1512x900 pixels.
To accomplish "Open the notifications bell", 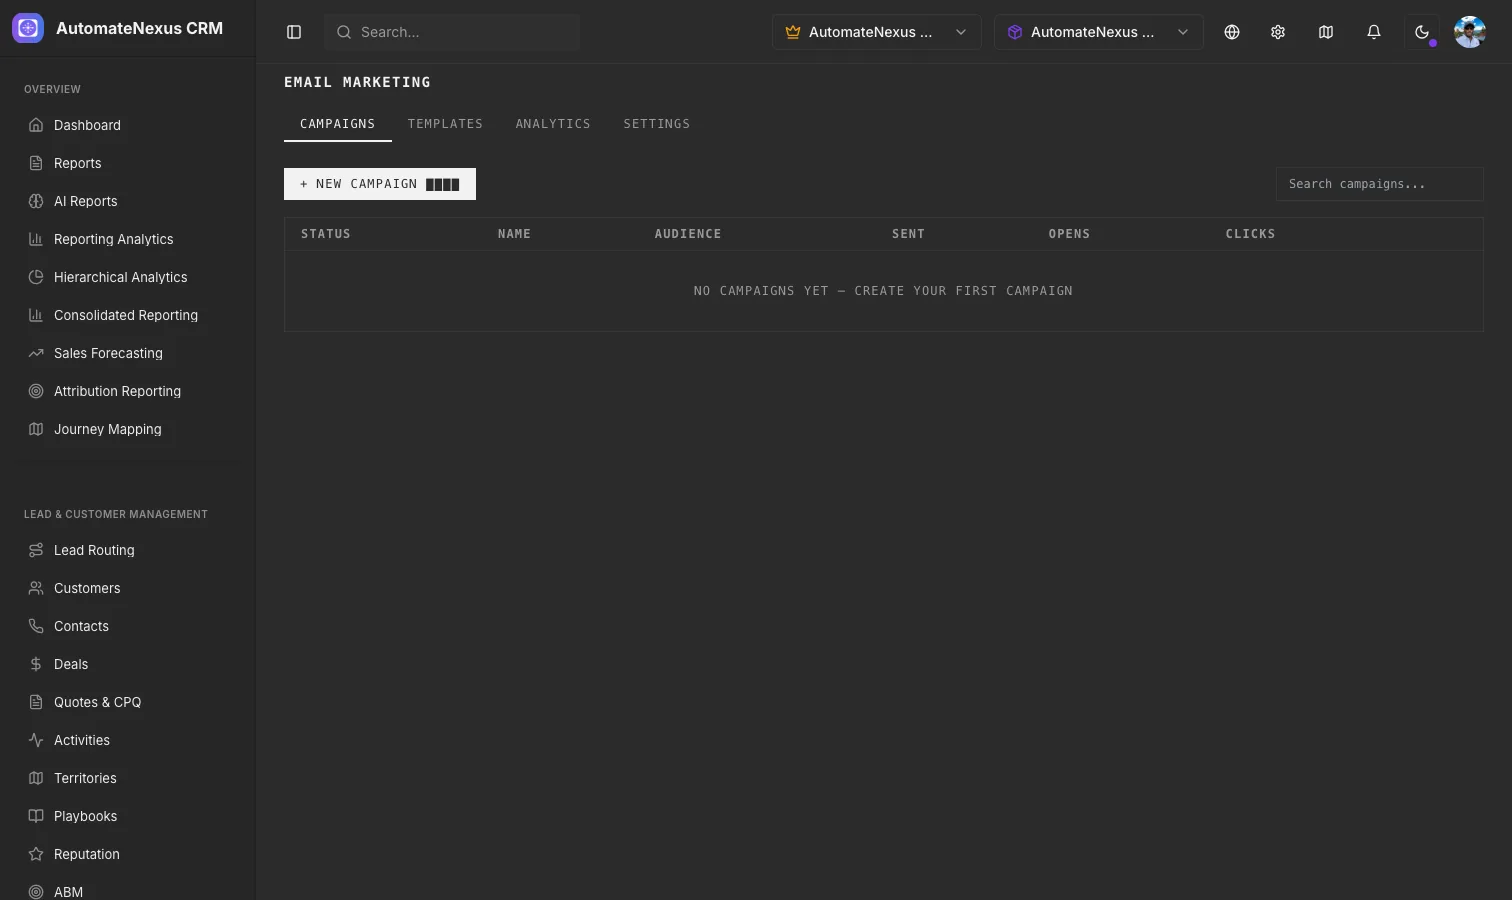I will pos(1374,32).
